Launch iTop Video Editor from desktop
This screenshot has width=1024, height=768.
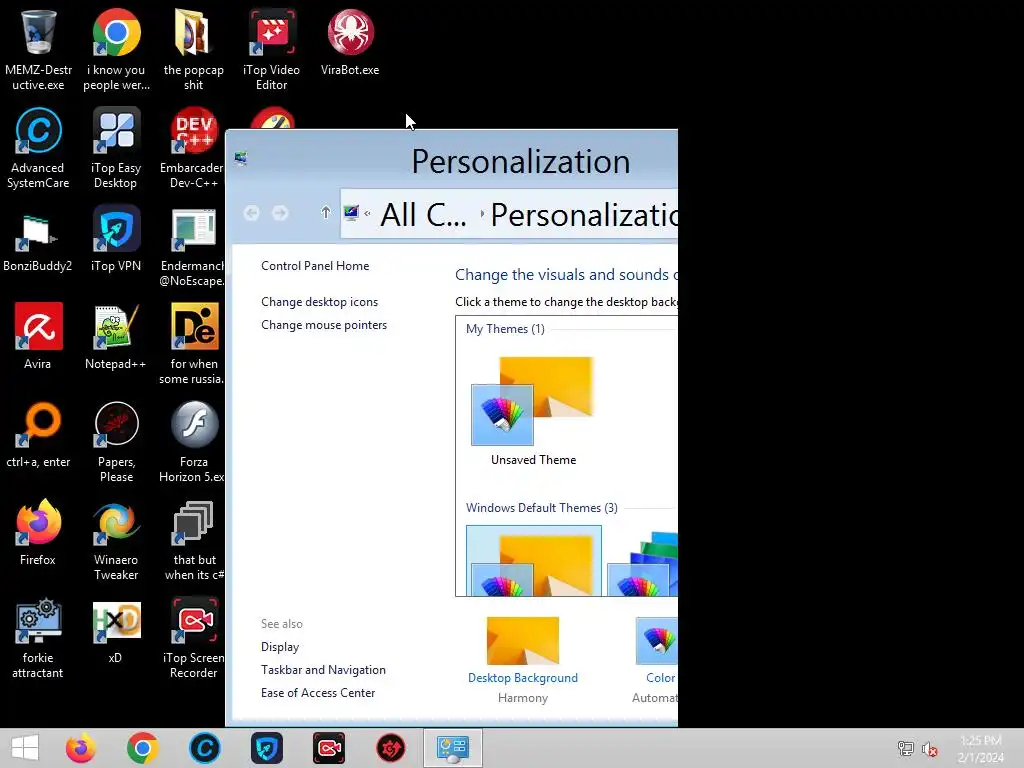tap(271, 50)
